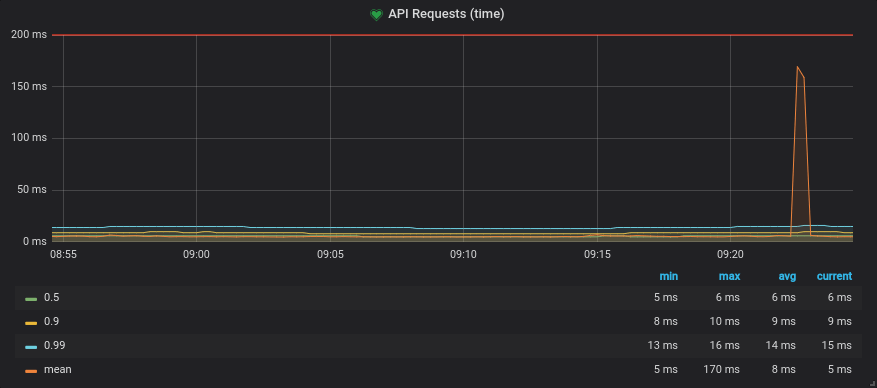Toggle the mean series in legend

pyautogui.click(x=58, y=370)
